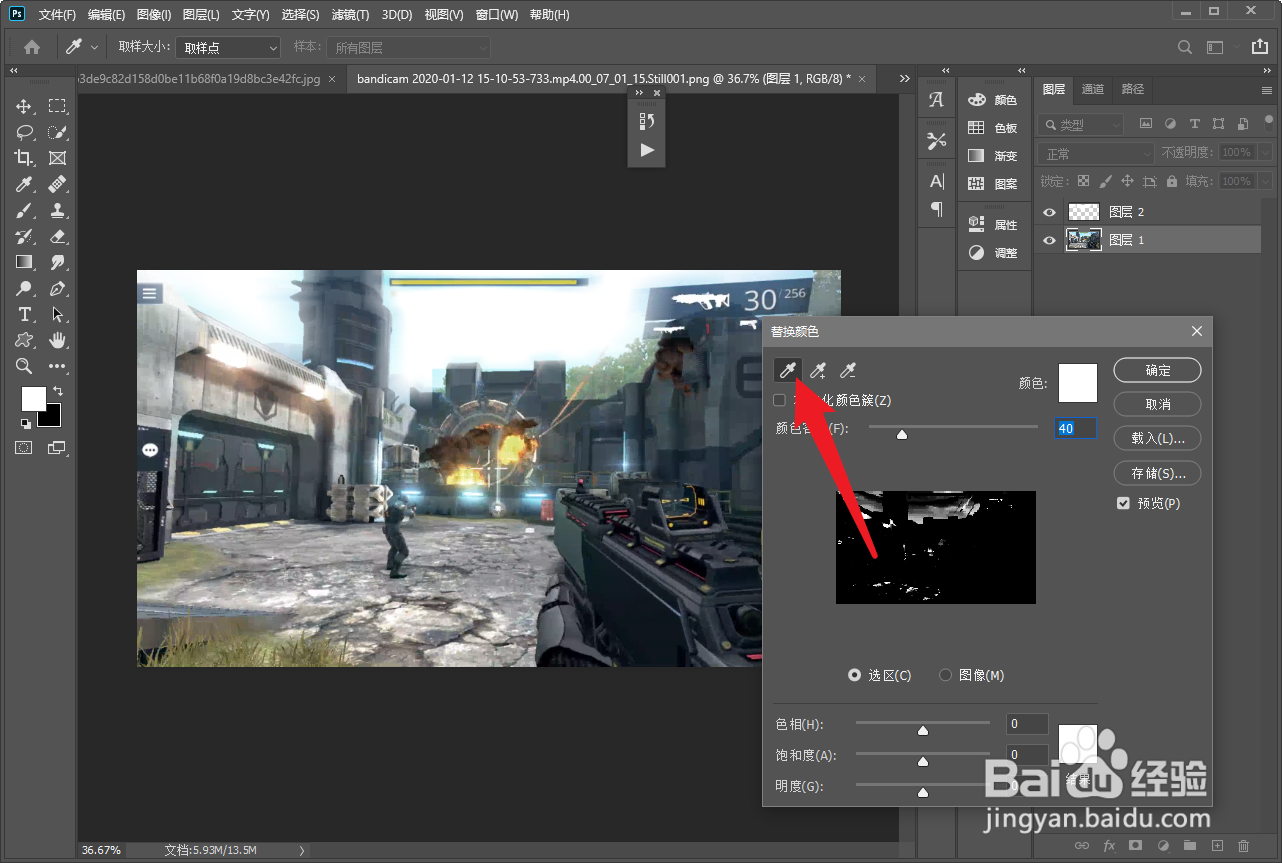
Task: Open the eyedropper tool preset dropdown arrow
Action: coord(95,47)
